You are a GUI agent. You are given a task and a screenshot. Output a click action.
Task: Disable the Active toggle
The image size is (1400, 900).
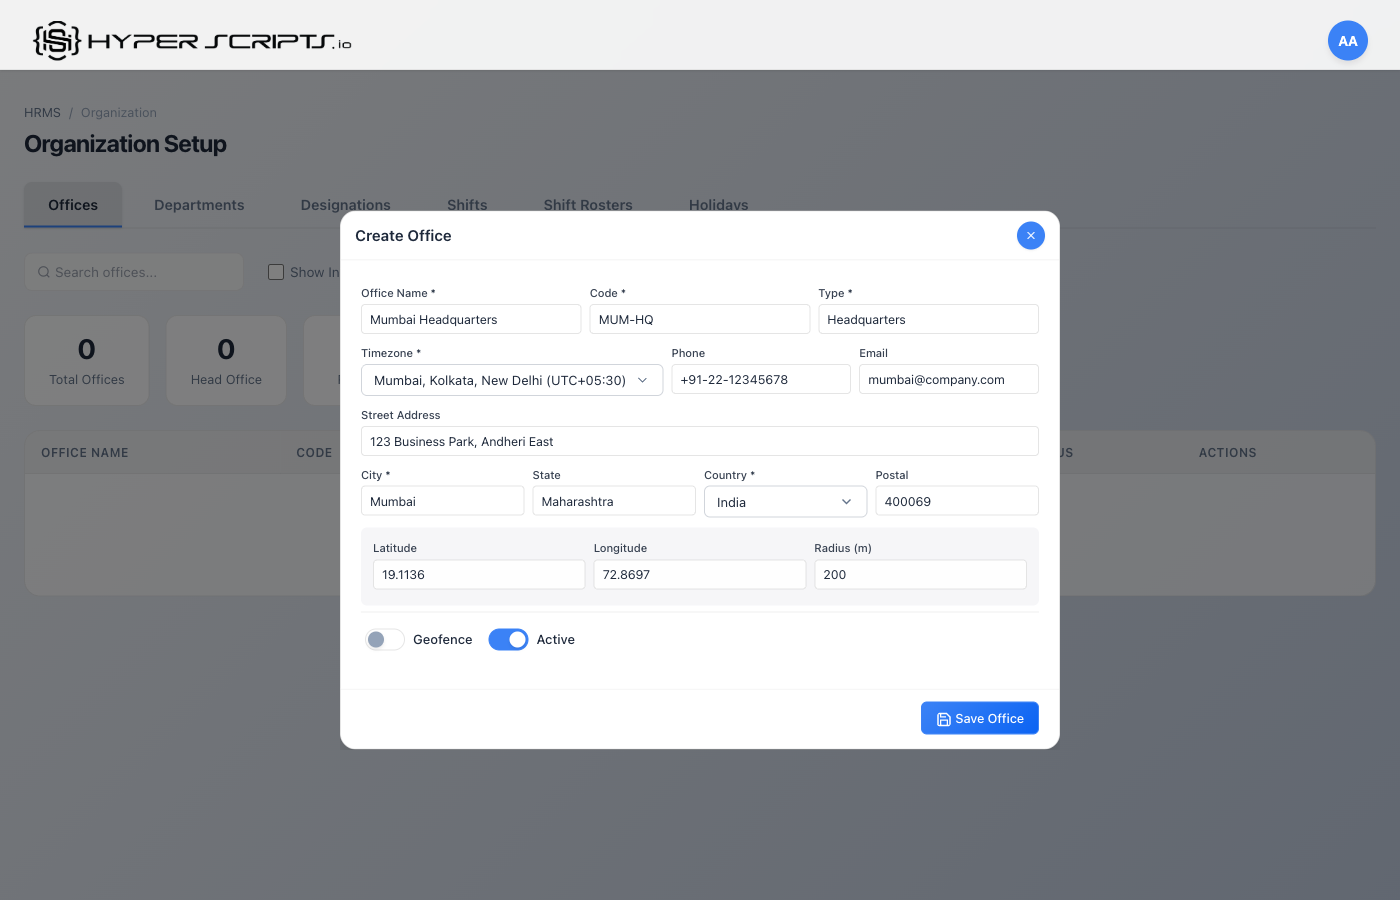click(x=508, y=639)
